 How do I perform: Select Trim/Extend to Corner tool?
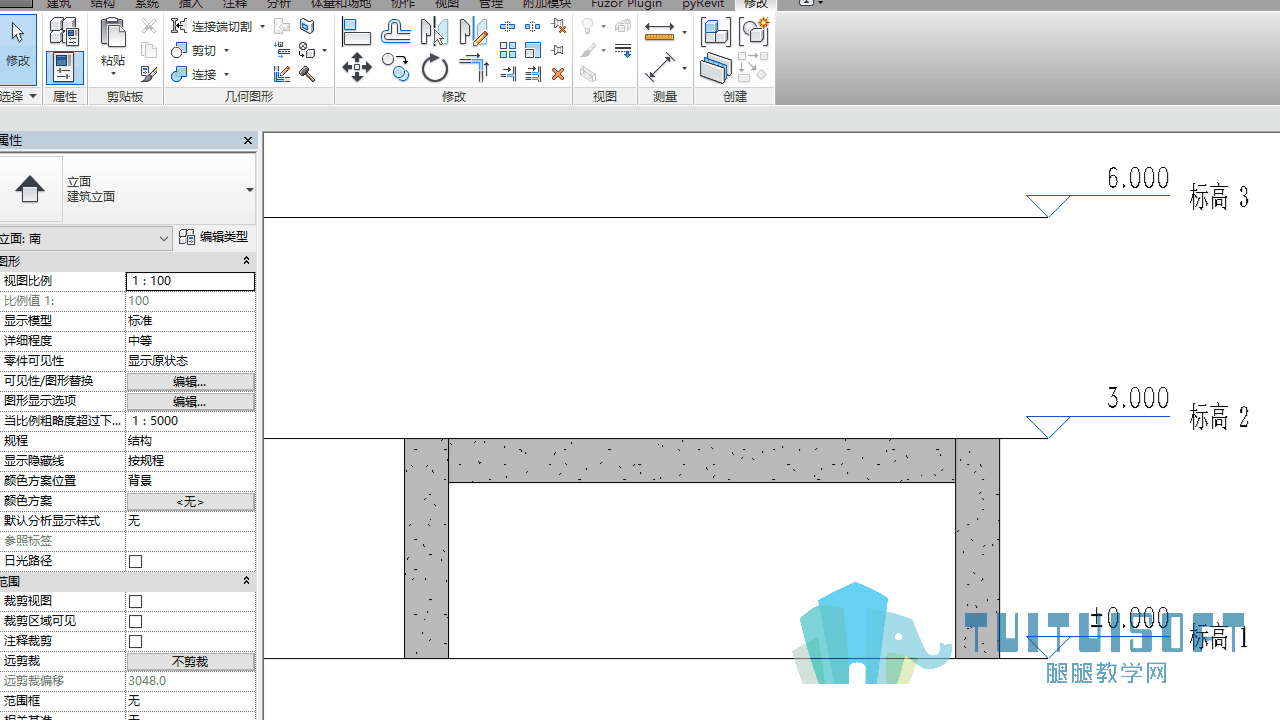coord(473,68)
